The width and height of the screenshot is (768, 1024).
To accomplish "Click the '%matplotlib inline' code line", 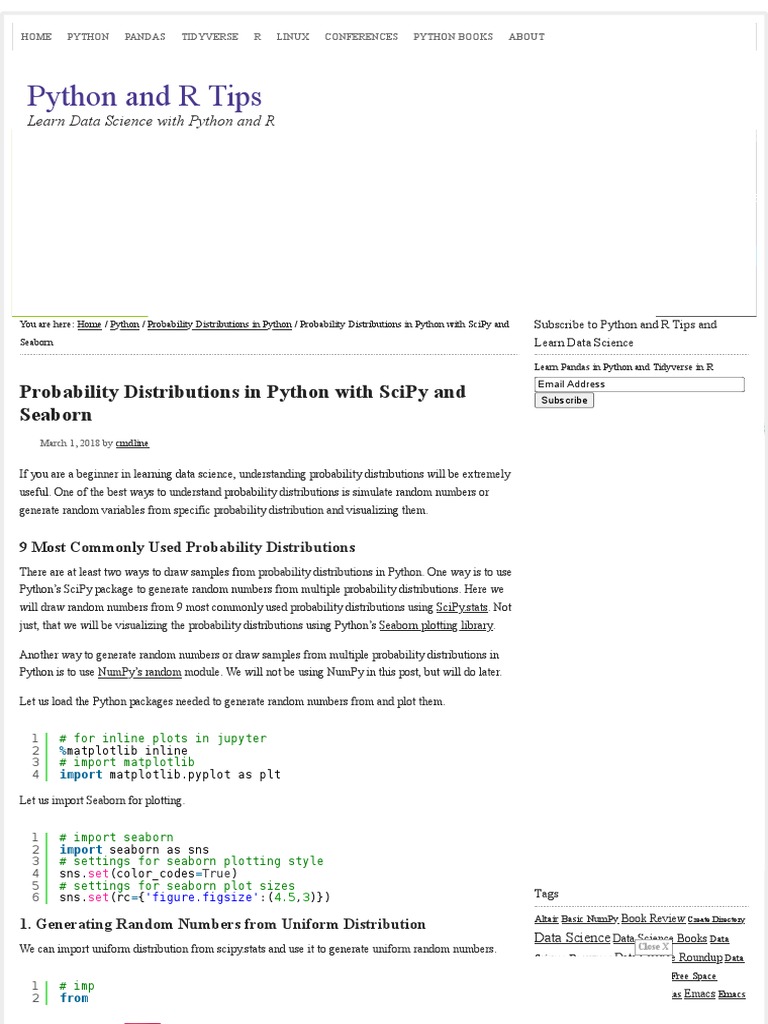I will tap(123, 750).
